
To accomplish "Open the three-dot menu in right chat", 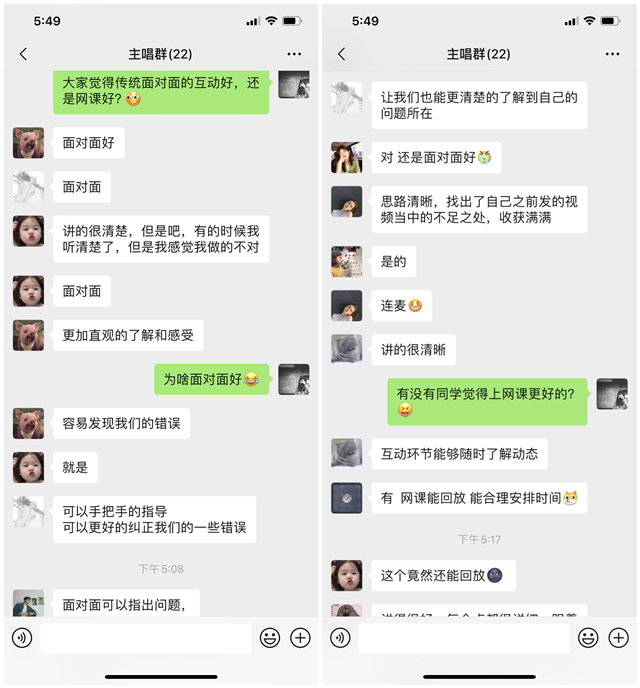I will coord(612,54).
